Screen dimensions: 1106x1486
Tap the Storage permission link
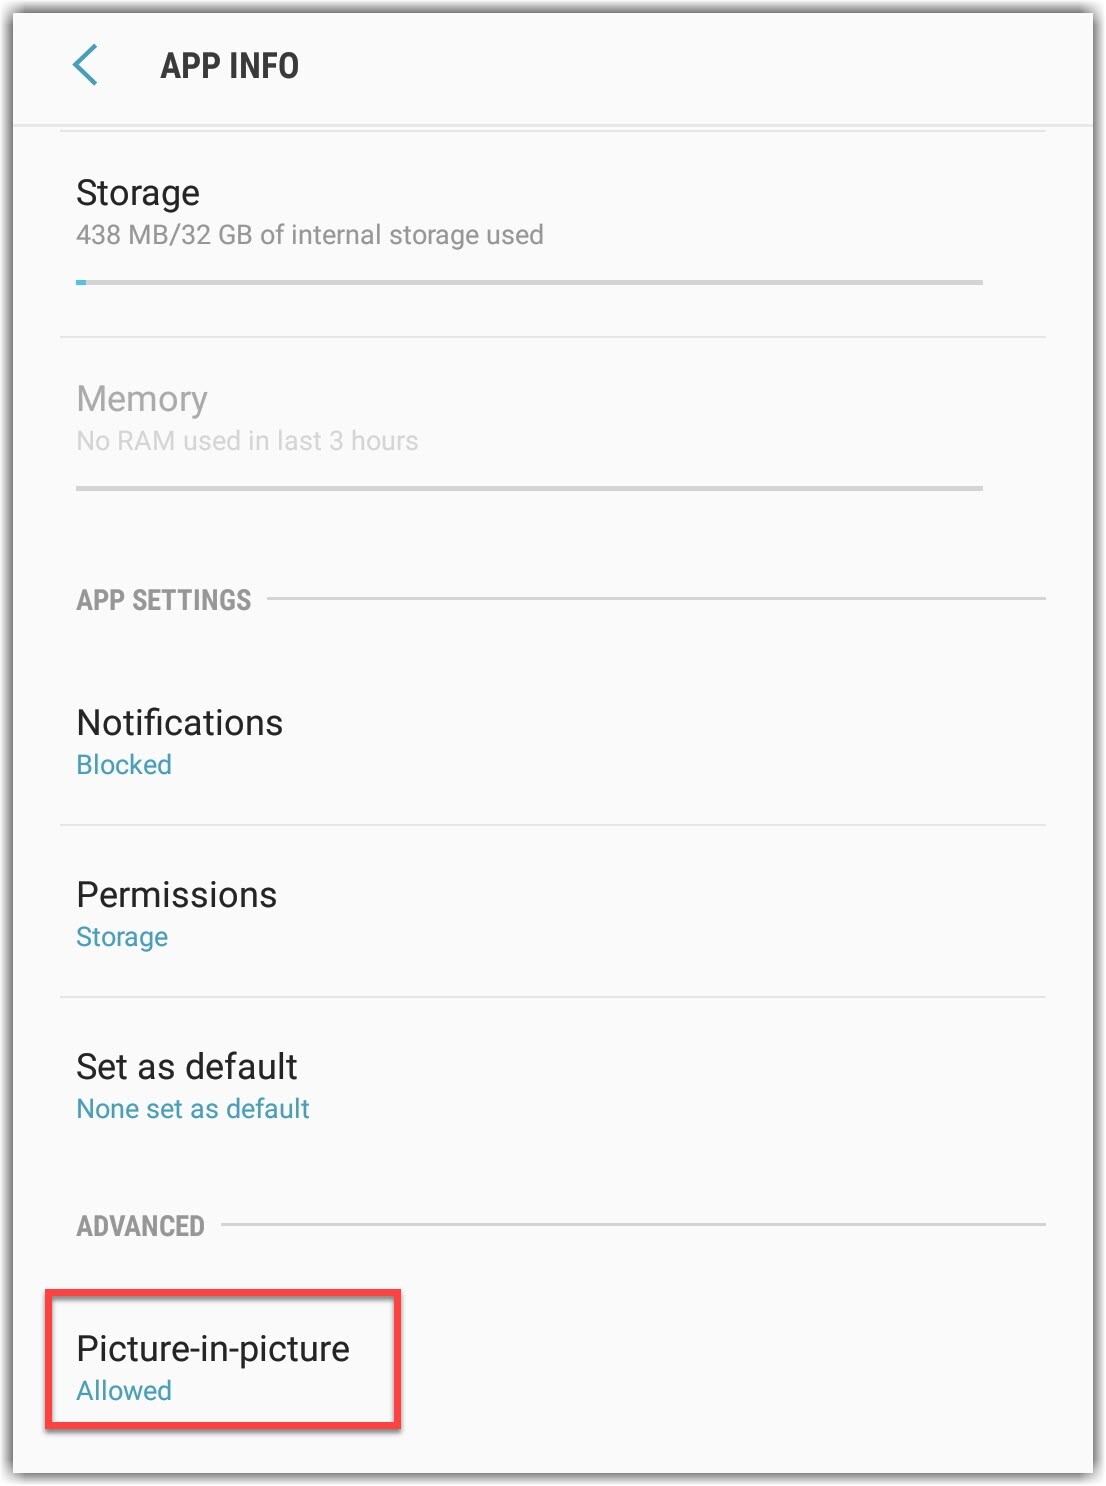pyautogui.click(x=122, y=937)
